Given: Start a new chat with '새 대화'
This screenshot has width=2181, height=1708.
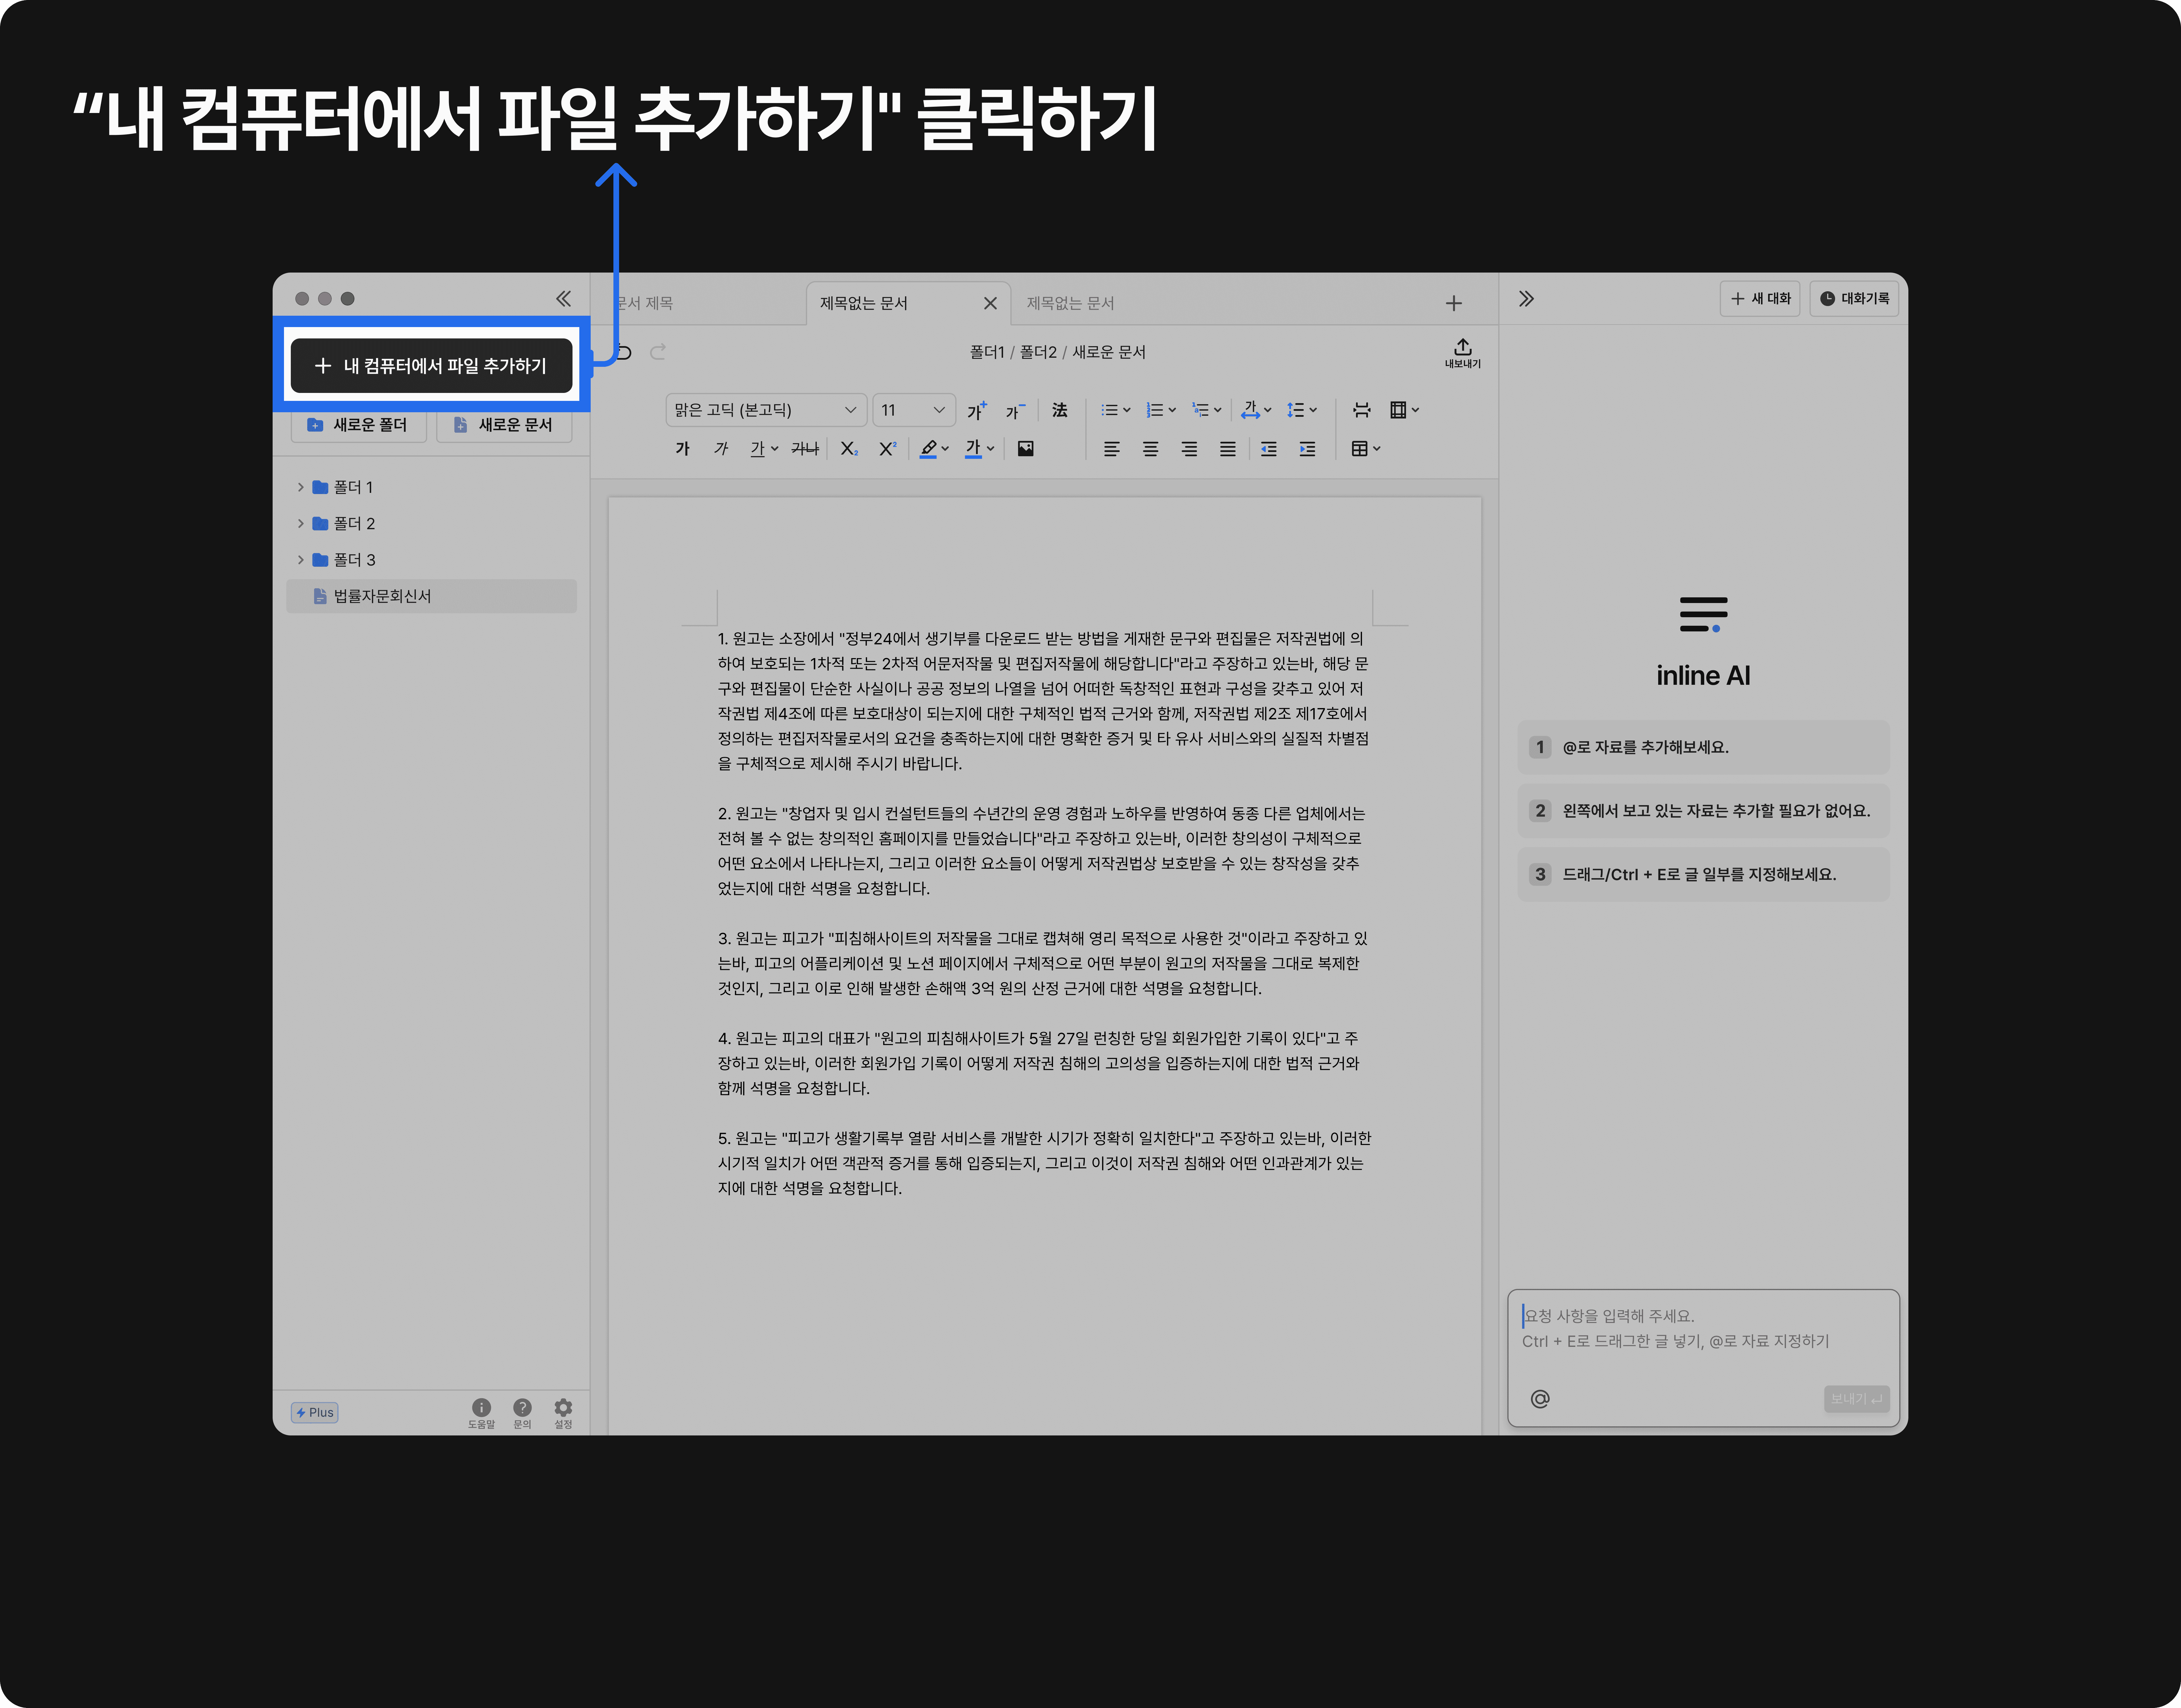Looking at the screenshot, I should click(x=1760, y=299).
